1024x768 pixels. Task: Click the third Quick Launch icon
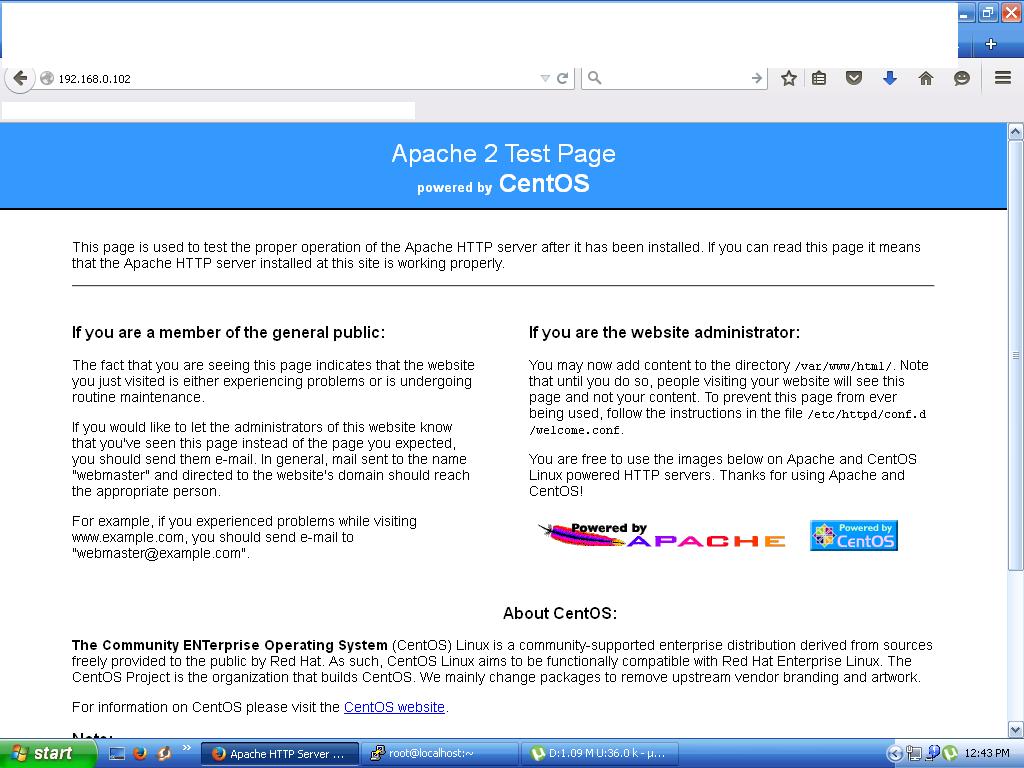point(164,754)
